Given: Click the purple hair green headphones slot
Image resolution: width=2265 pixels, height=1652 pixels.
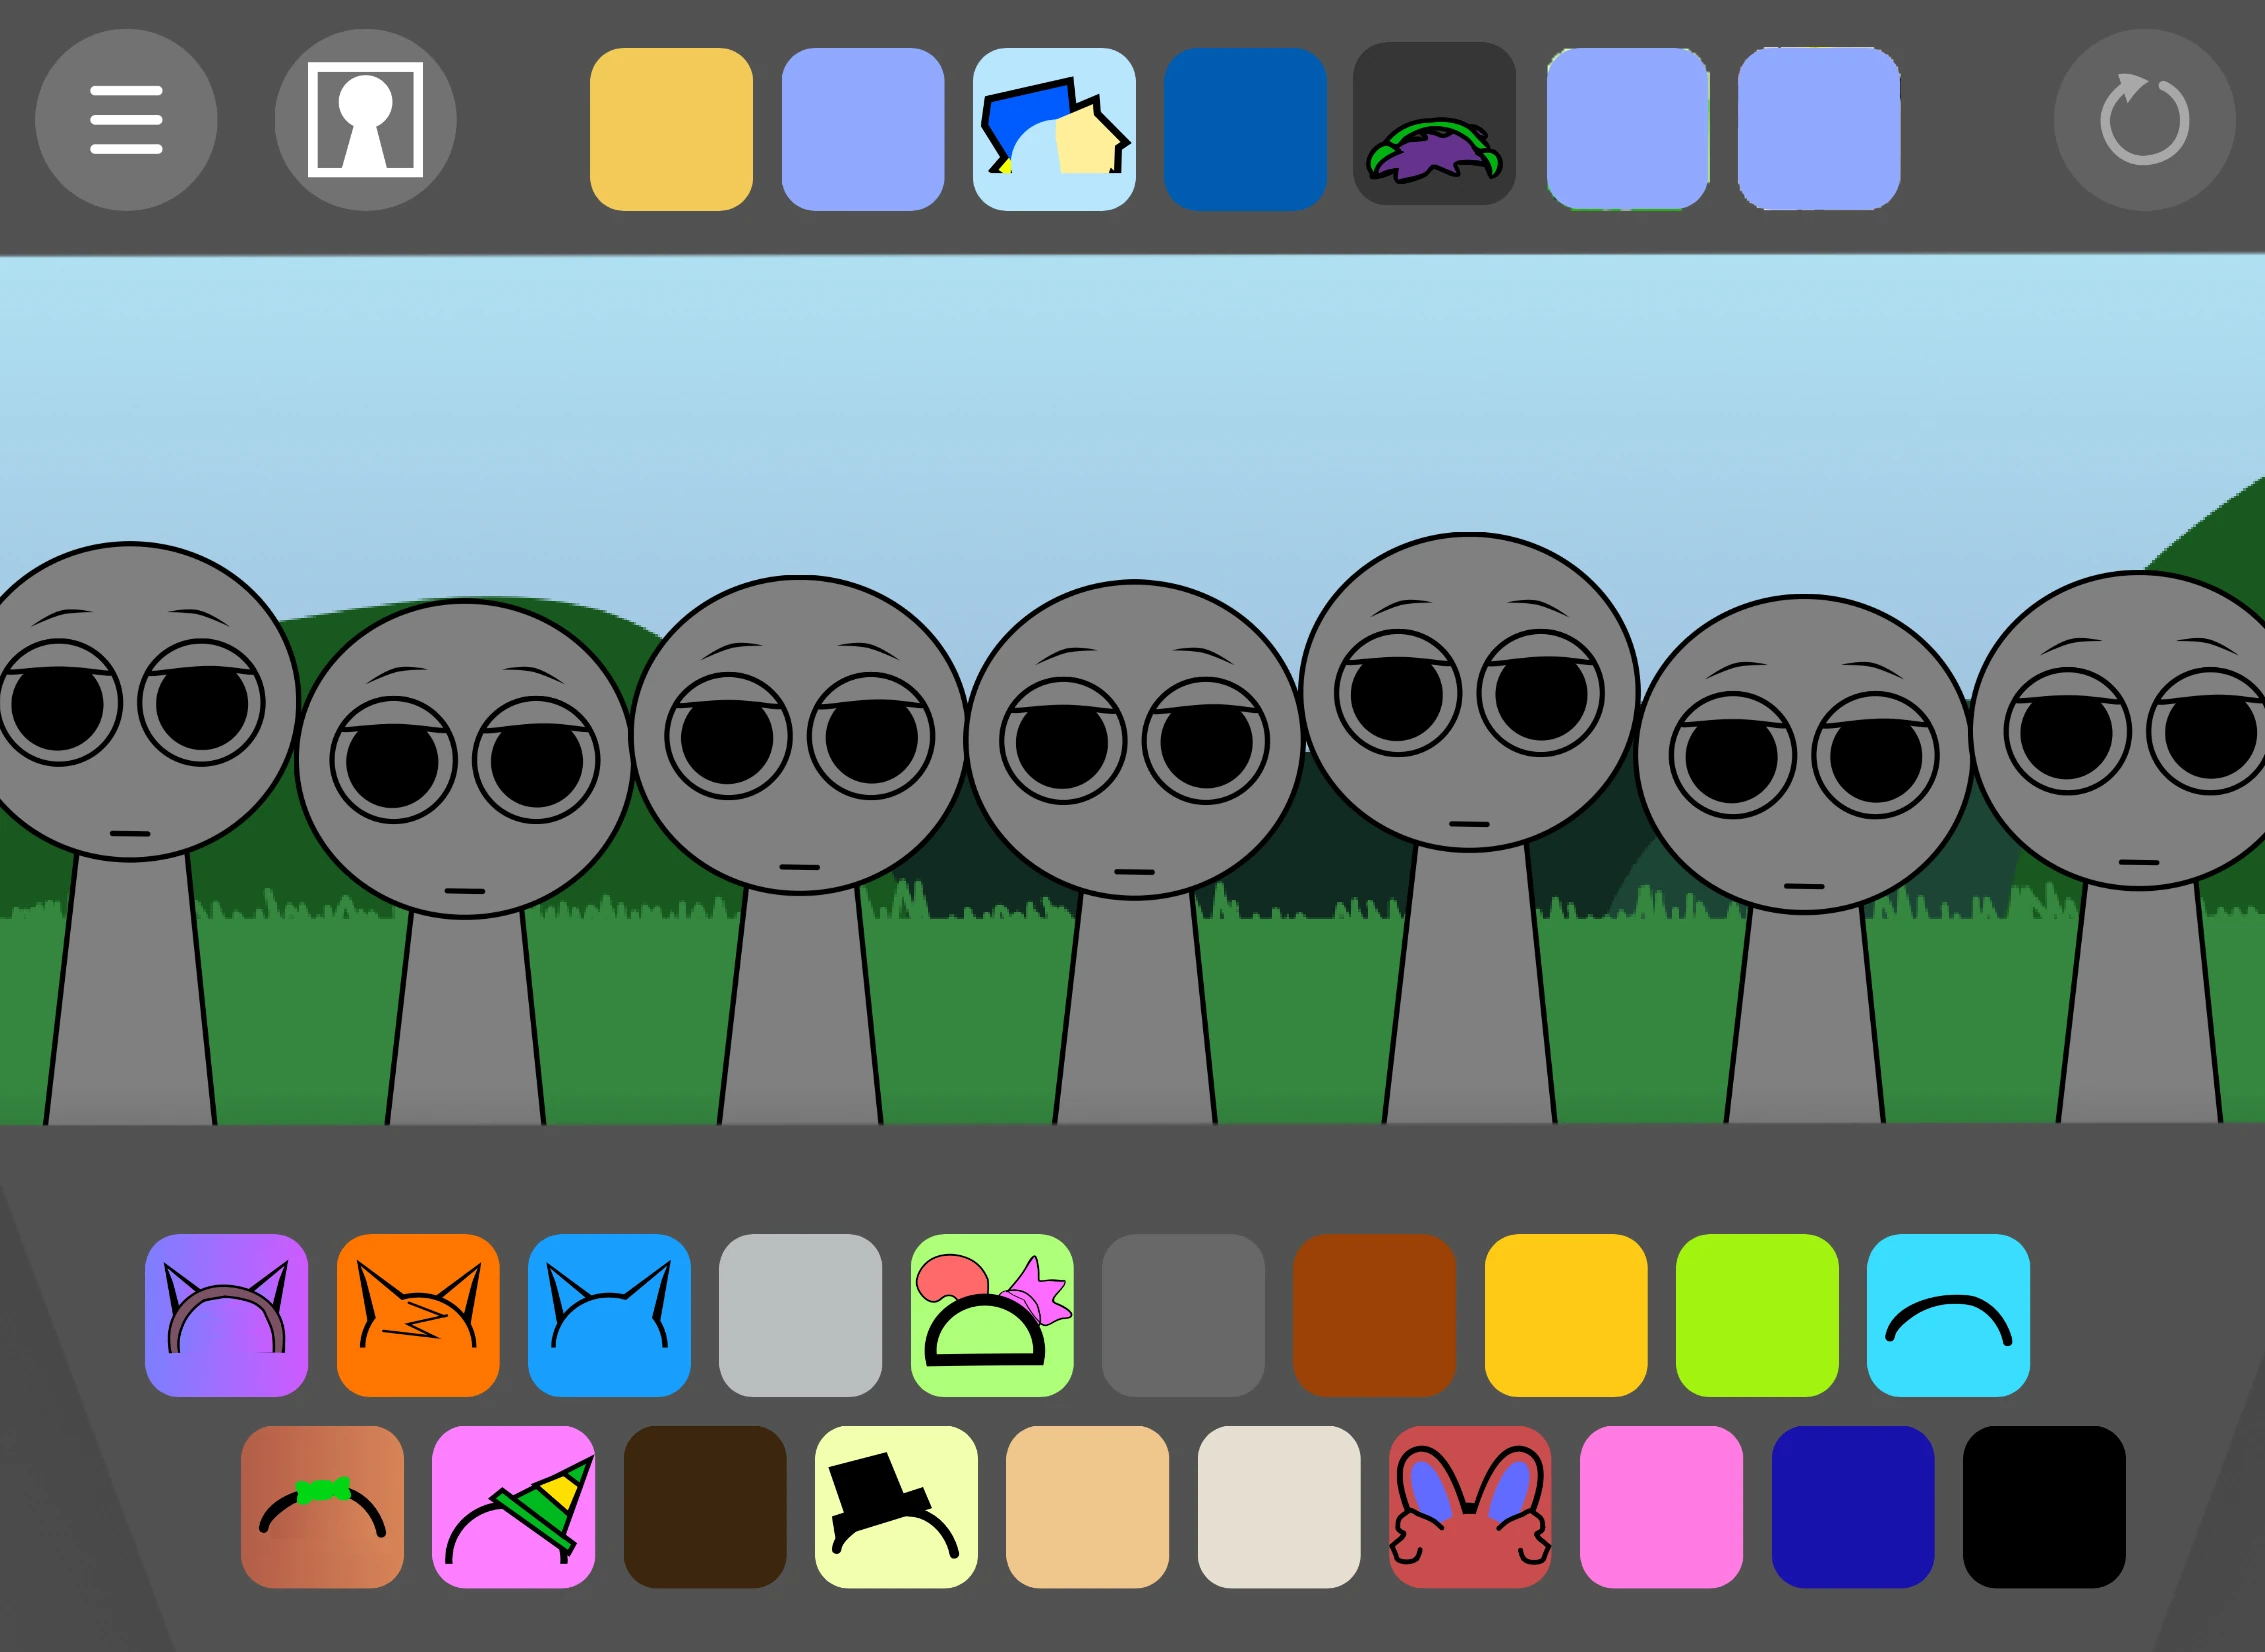Looking at the screenshot, I should [1434, 124].
